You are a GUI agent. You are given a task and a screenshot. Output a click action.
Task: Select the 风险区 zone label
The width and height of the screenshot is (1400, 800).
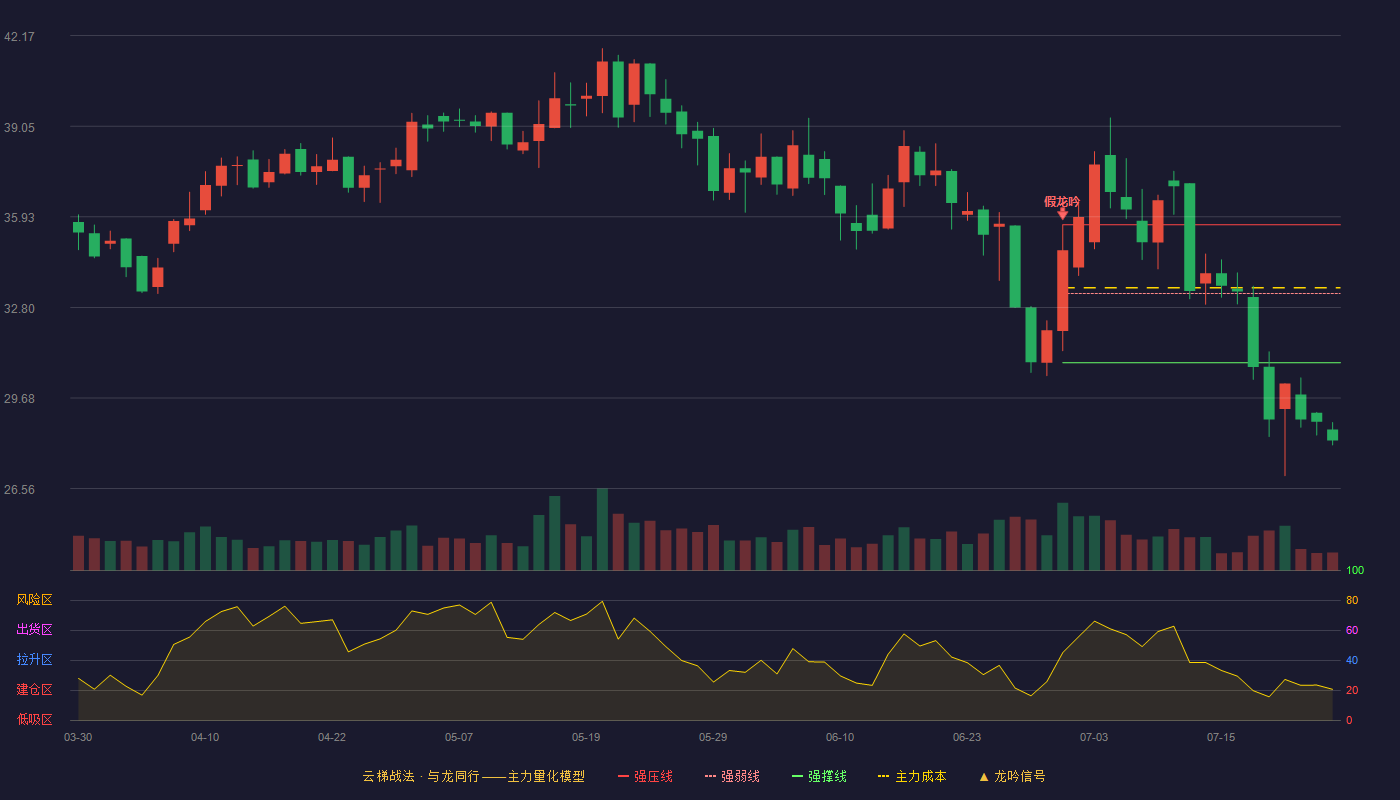tap(34, 600)
